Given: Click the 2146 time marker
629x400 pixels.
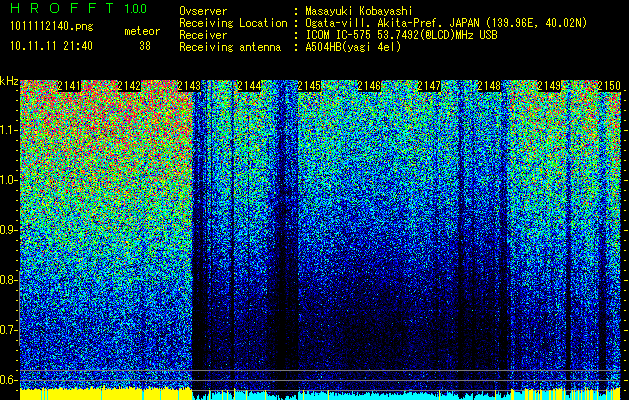Looking at the screenshot, I should click(x=369, y=86).
